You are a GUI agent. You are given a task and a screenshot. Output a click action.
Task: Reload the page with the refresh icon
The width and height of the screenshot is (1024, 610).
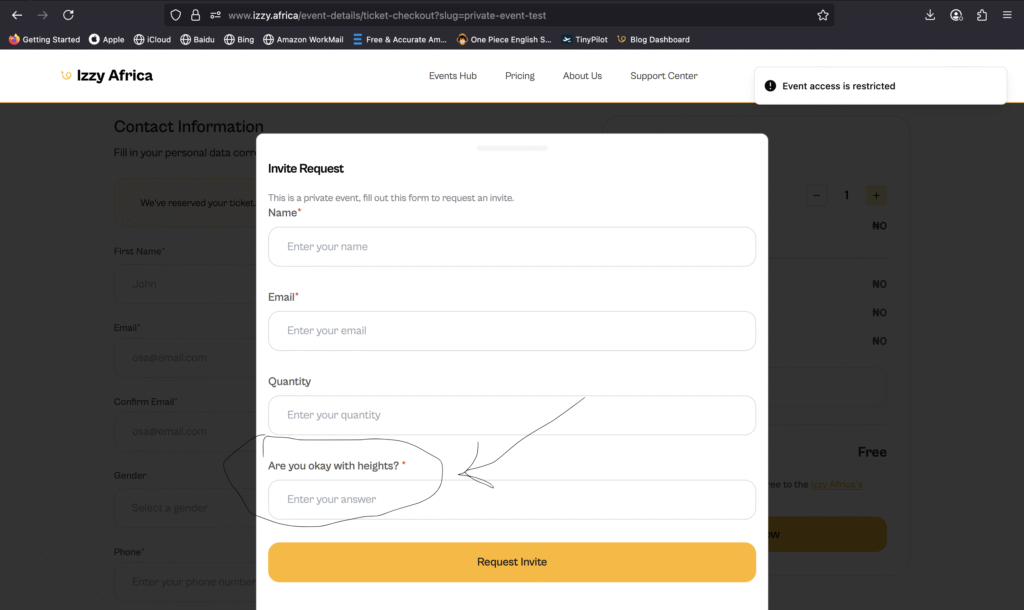68,15
